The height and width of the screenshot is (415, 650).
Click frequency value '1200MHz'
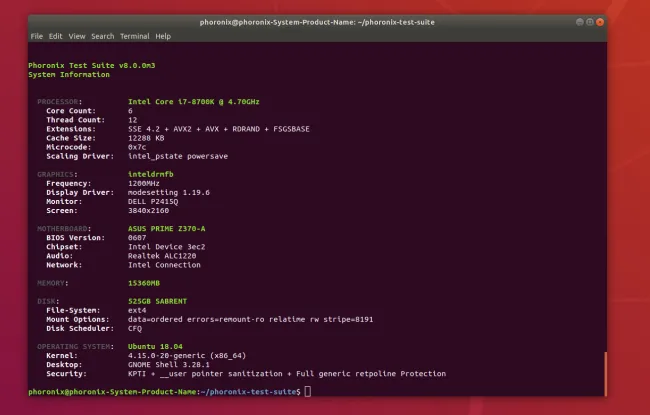144,183
